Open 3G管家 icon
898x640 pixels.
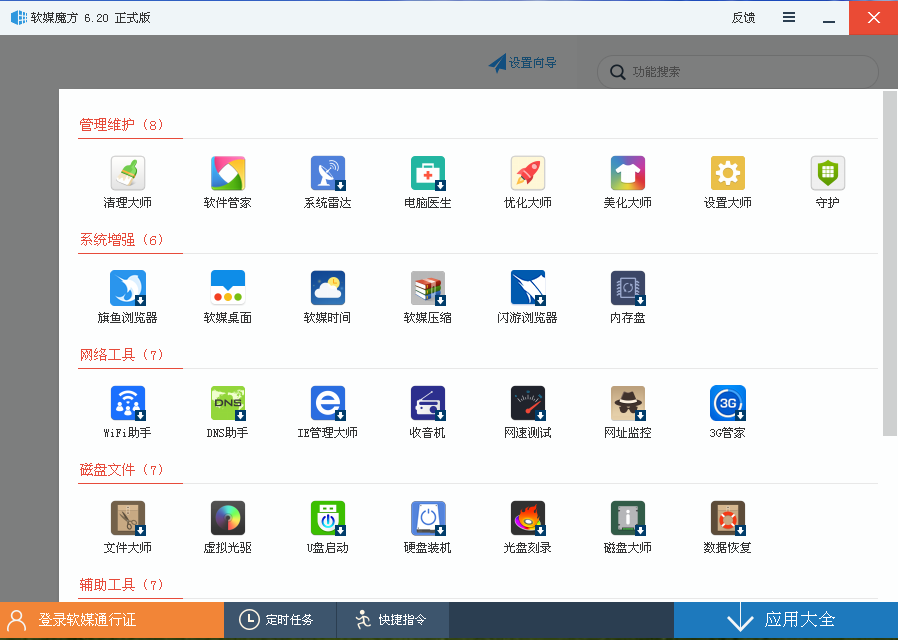[727, 413]
